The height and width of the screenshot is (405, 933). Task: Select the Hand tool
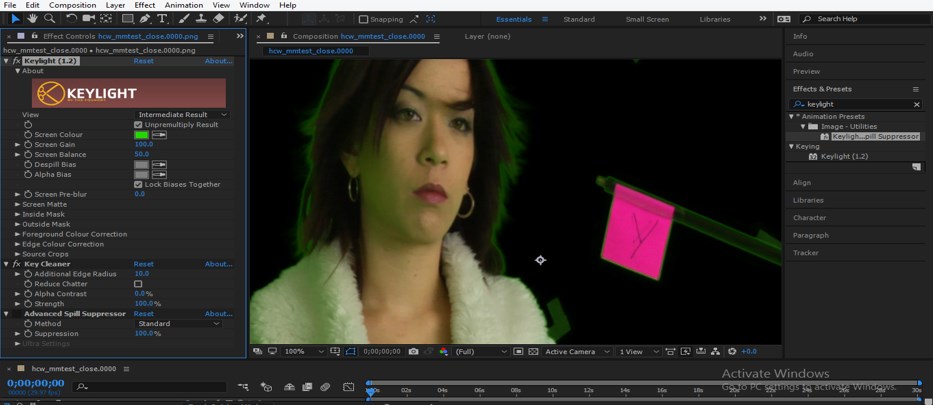tap(34, 19)
